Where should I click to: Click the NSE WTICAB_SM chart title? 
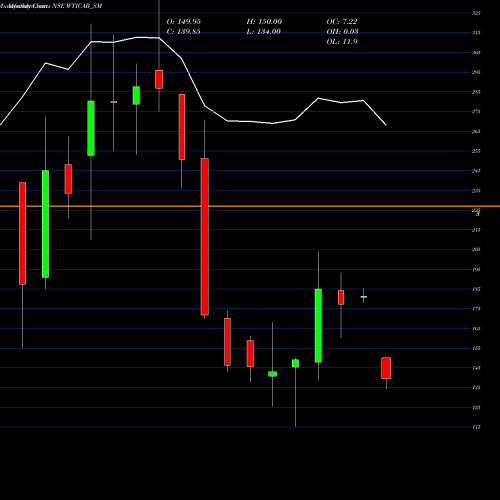[x=77, y=6]
